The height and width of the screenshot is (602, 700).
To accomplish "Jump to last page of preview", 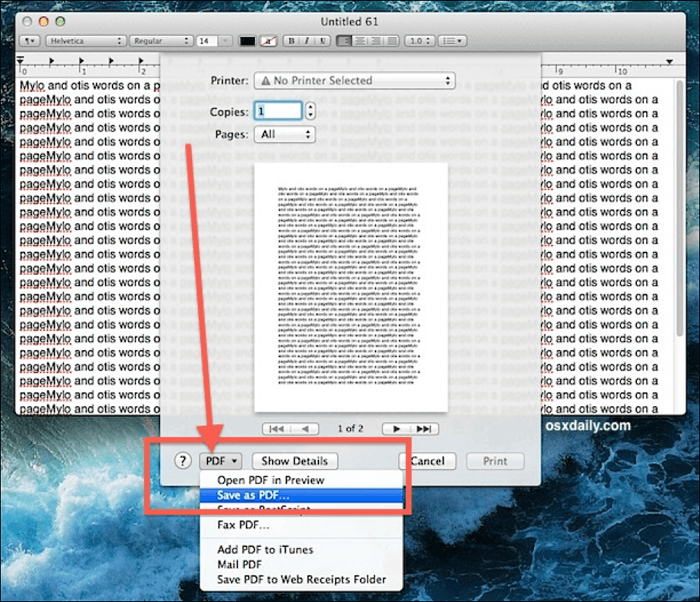I will 424,429.
